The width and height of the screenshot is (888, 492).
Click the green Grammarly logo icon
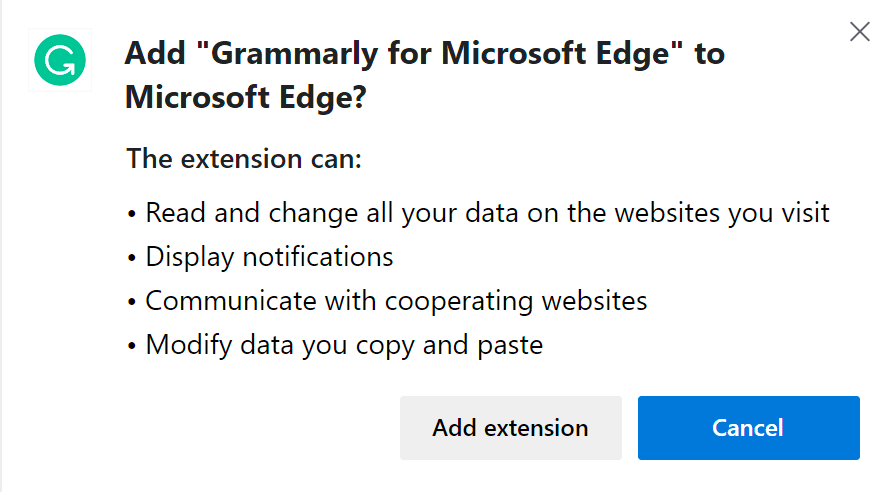tap(60, 62)
